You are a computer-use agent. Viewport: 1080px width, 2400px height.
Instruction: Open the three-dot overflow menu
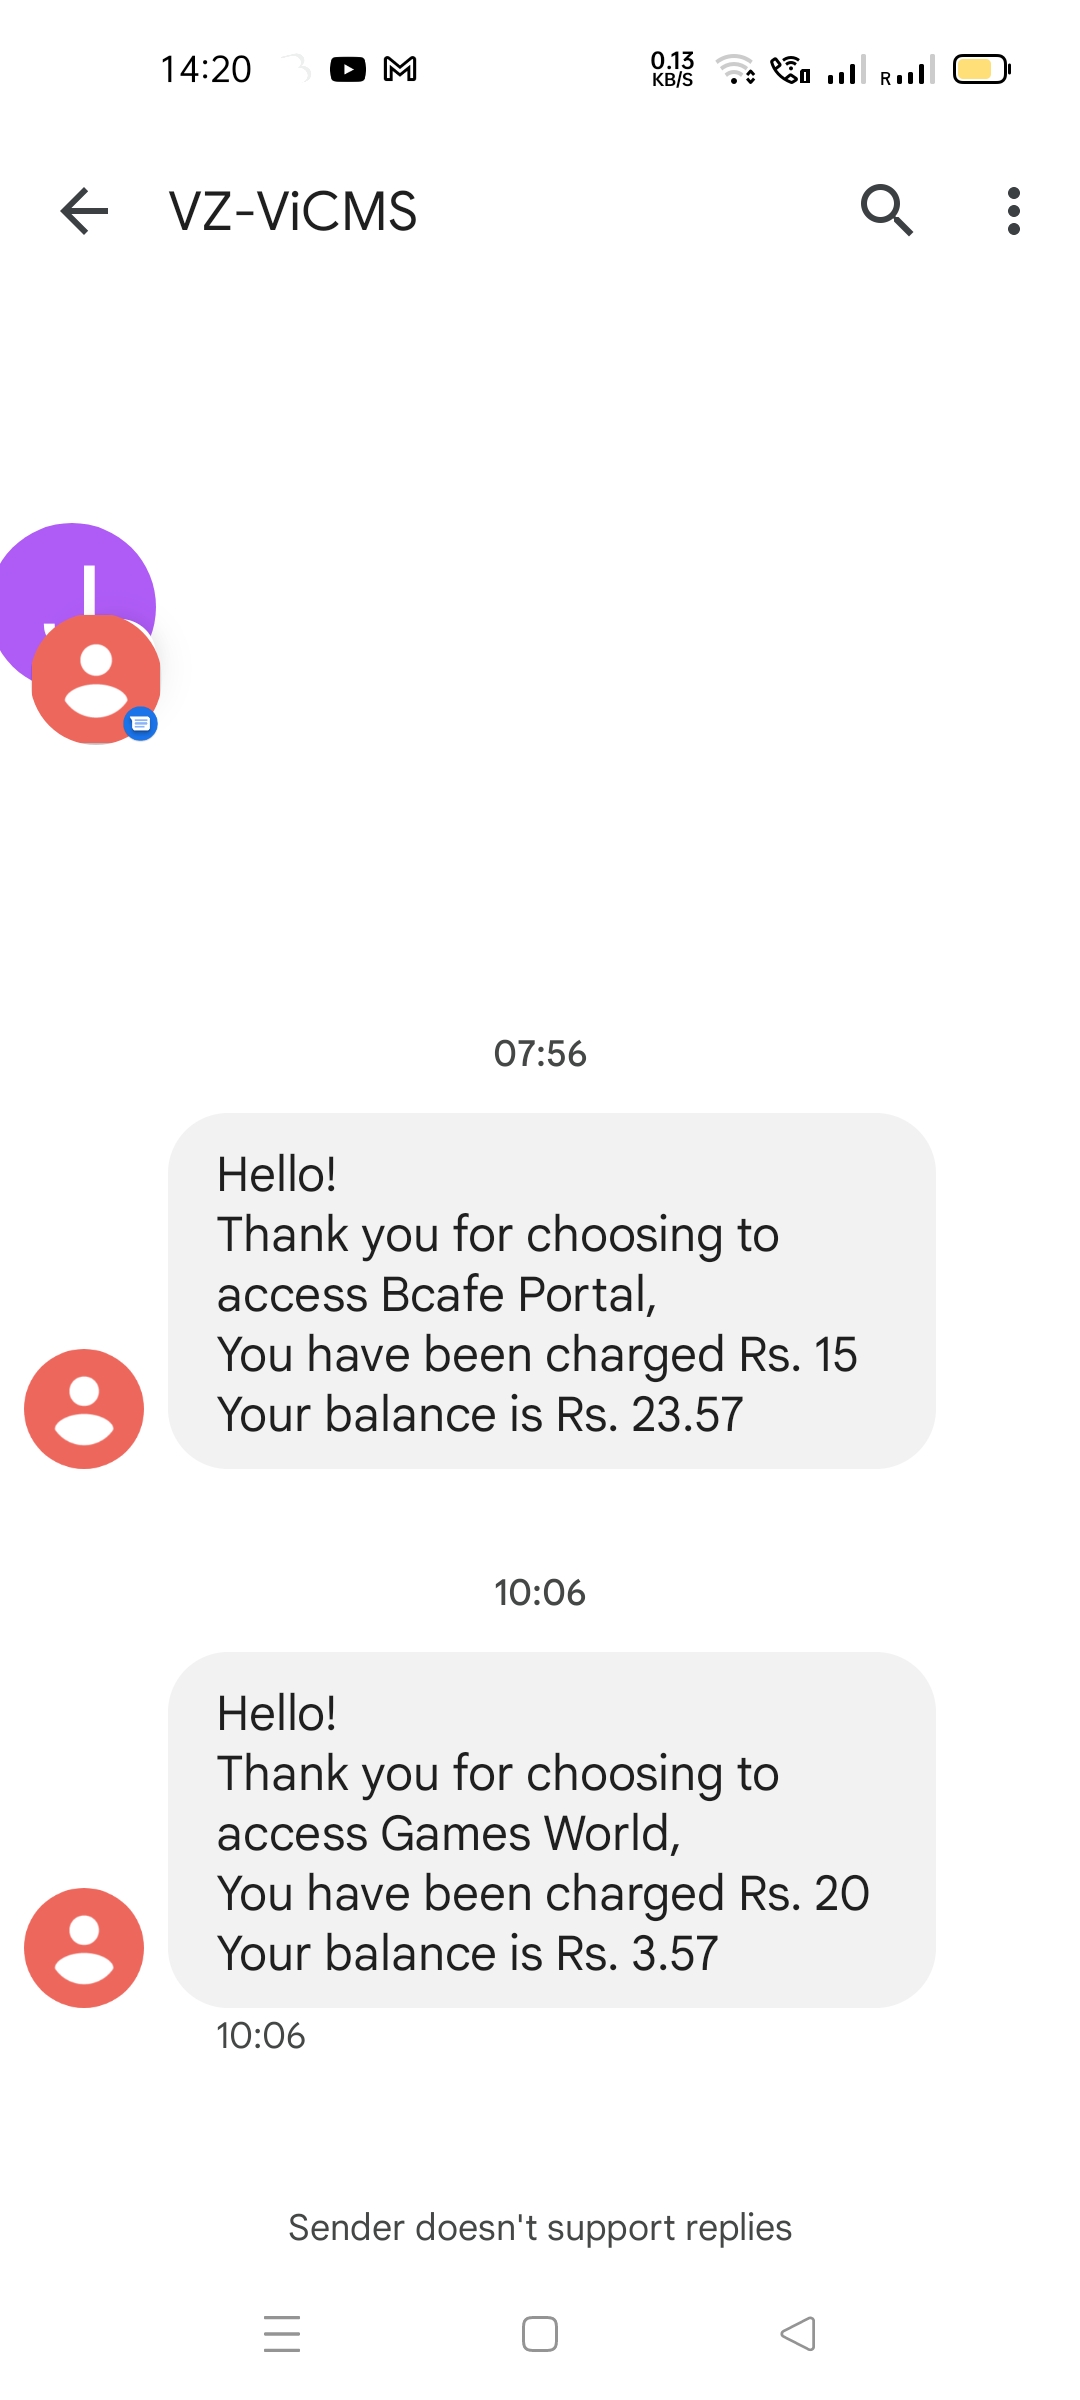(1013, 211)
